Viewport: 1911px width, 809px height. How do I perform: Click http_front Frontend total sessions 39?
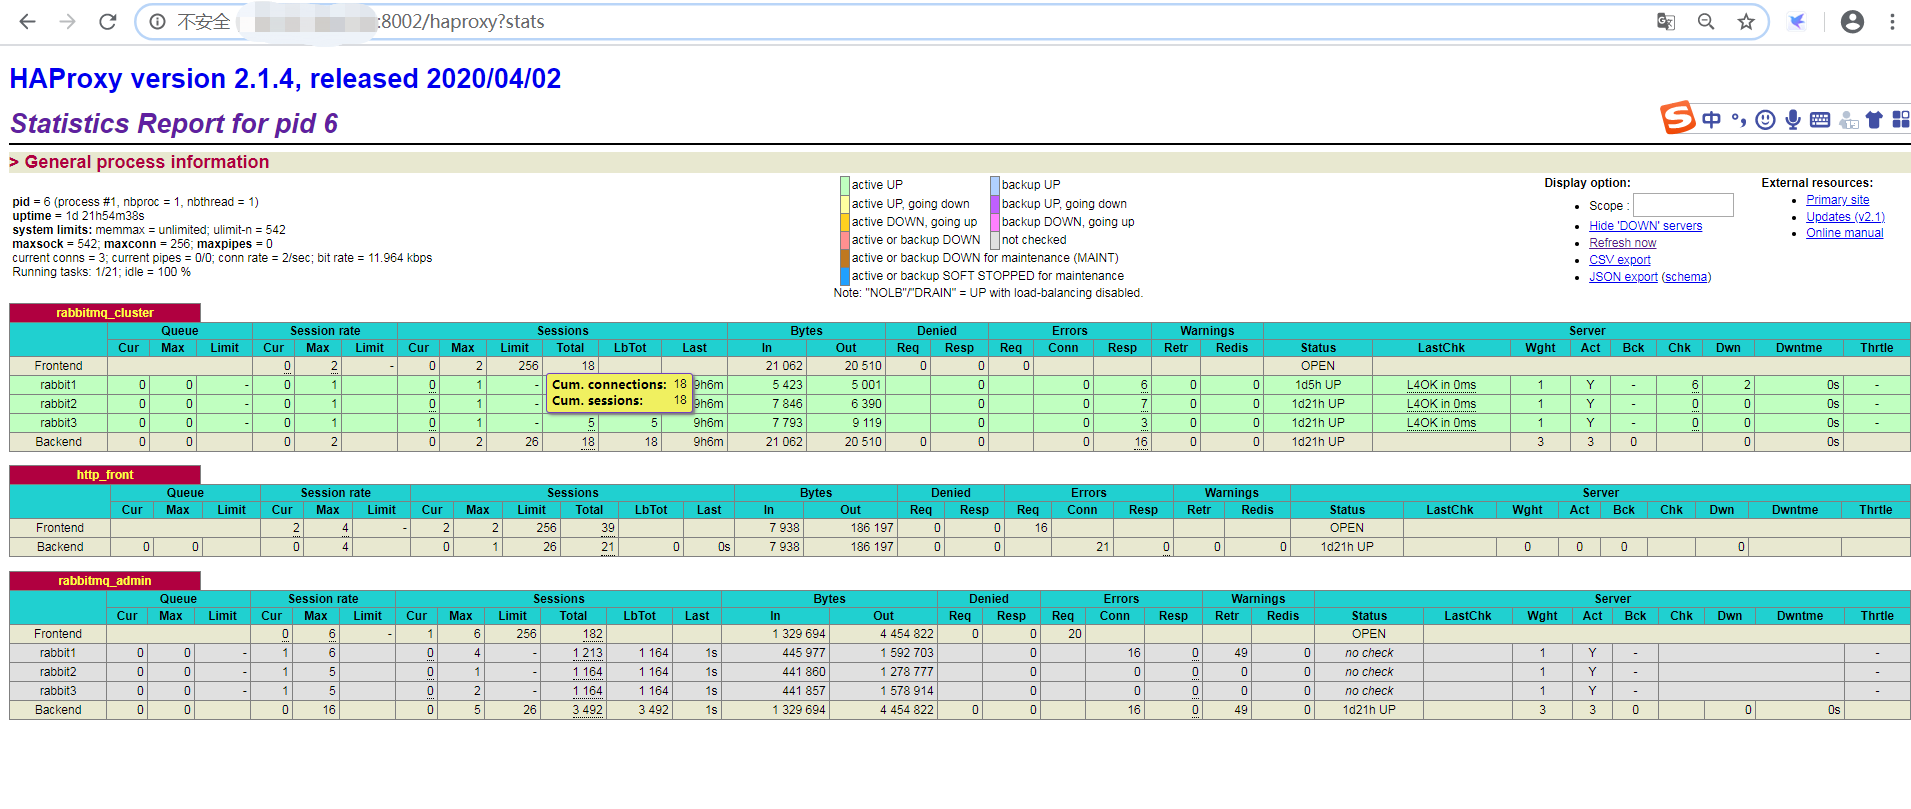[x=608, y=528]
